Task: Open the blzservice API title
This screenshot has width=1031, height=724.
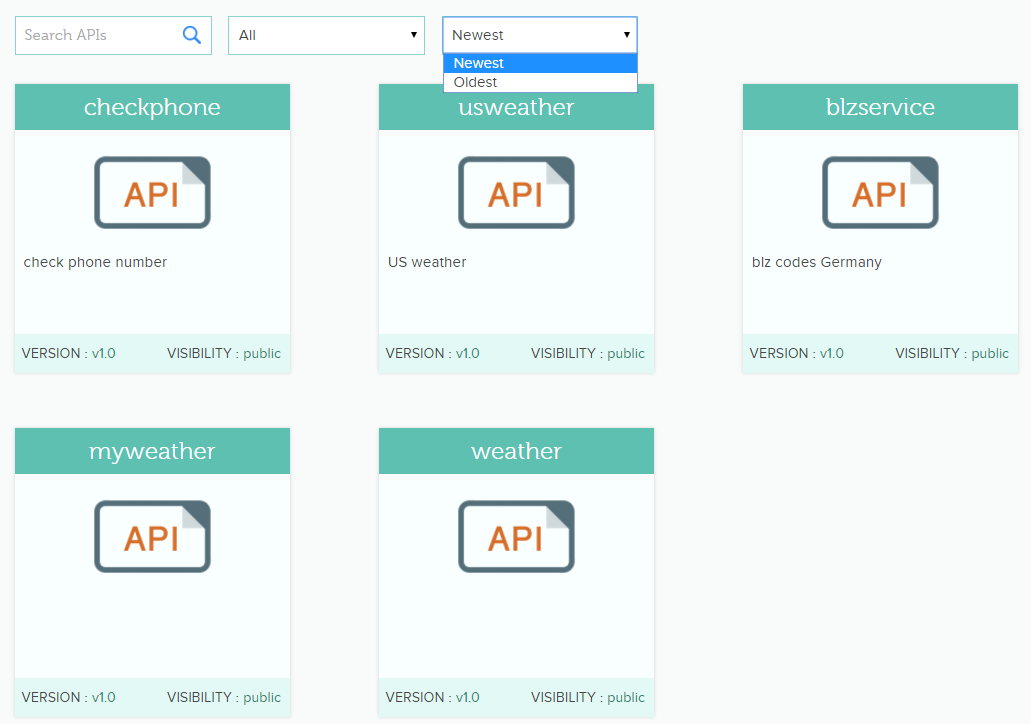Action: [880, 107]
